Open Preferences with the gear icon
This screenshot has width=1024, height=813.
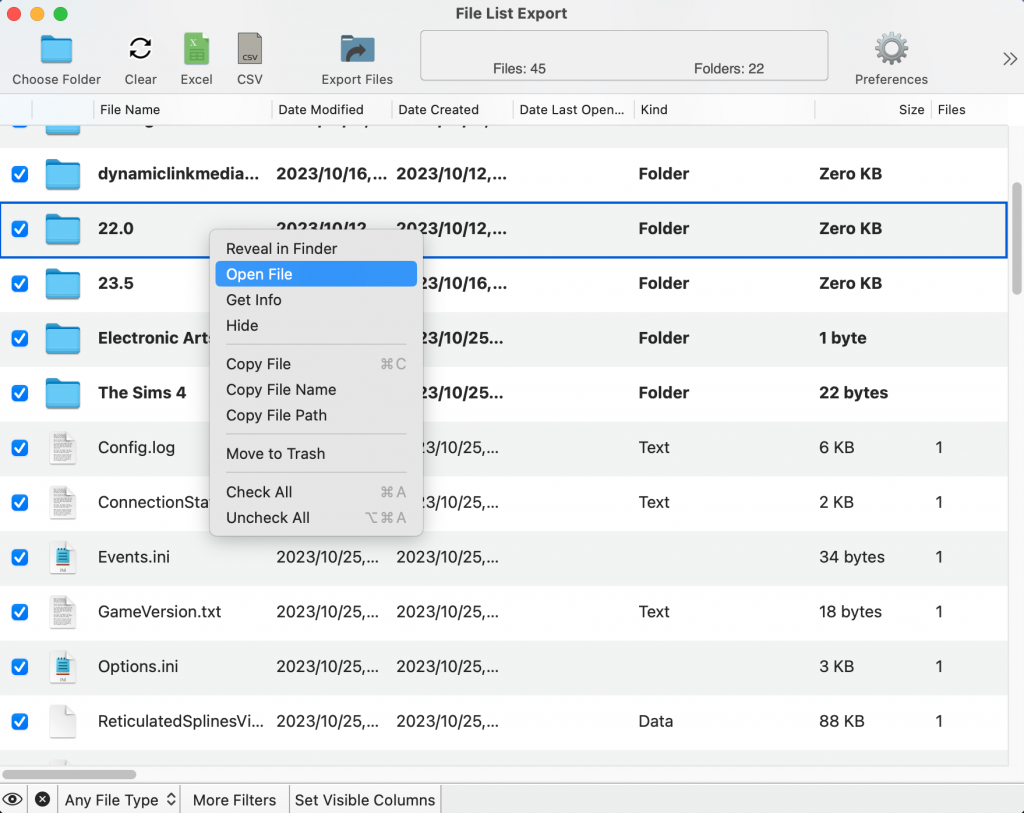tap(889, 47)
